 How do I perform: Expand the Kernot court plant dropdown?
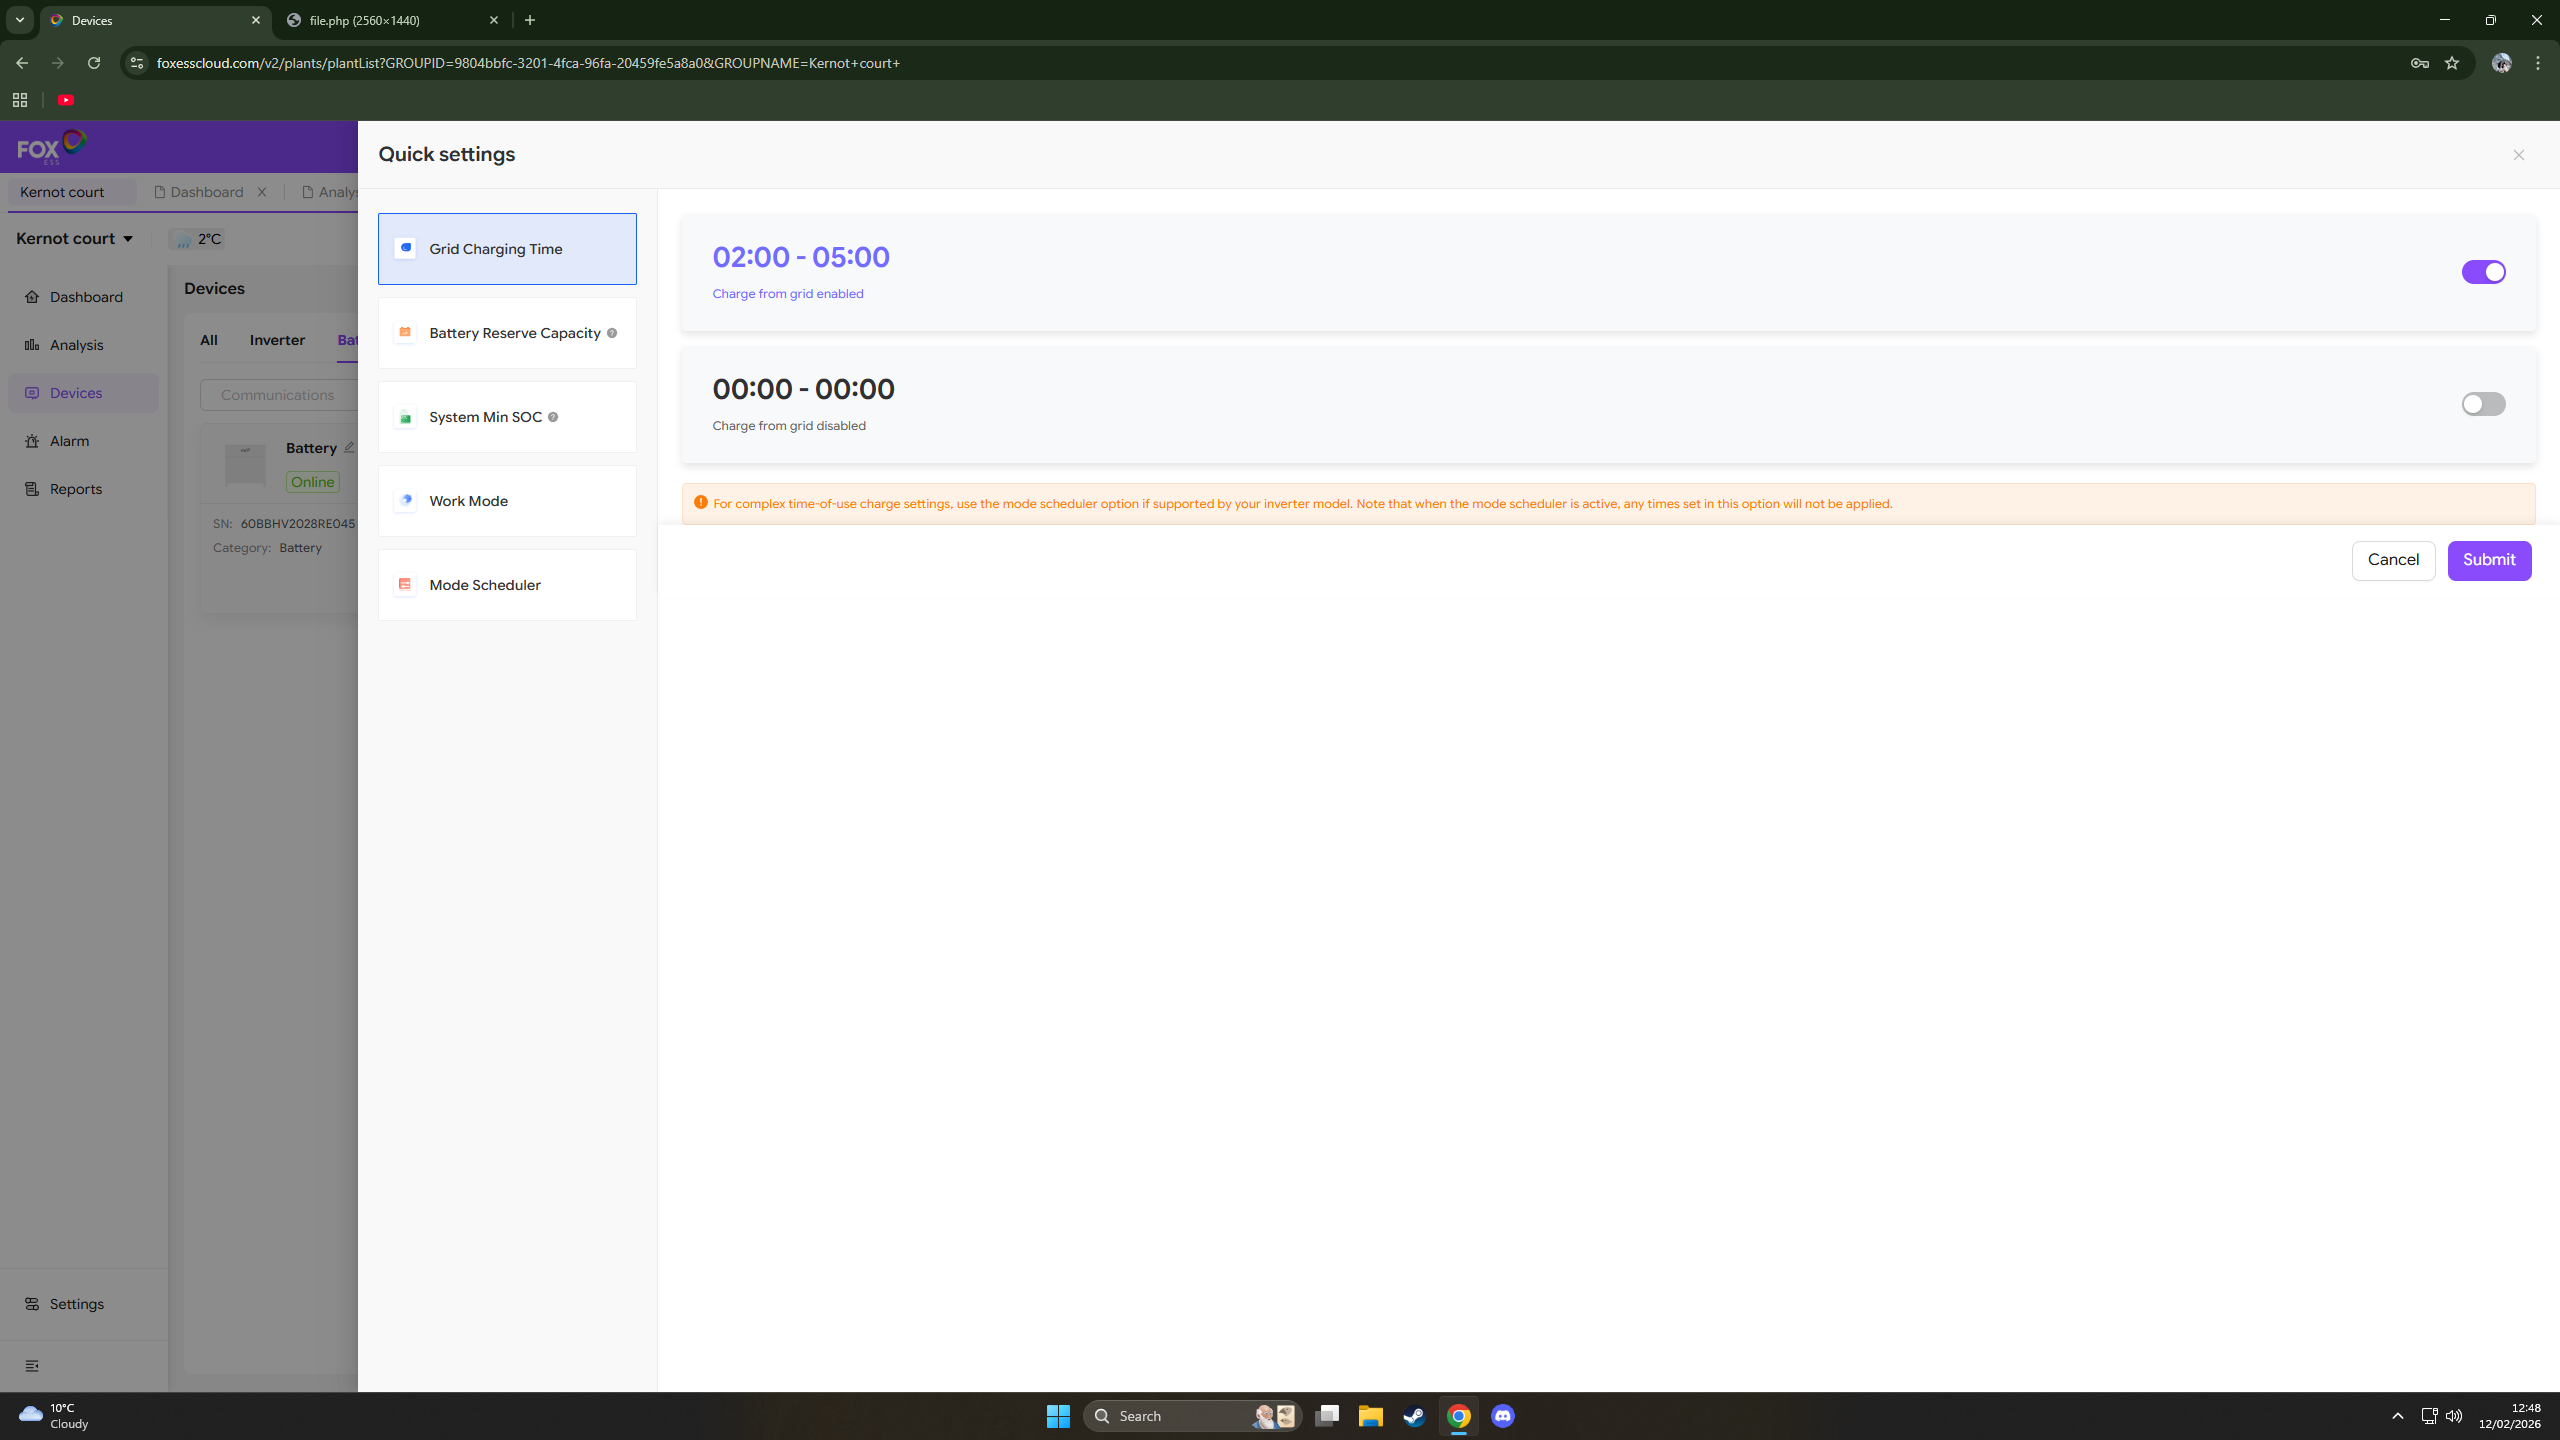128,239
